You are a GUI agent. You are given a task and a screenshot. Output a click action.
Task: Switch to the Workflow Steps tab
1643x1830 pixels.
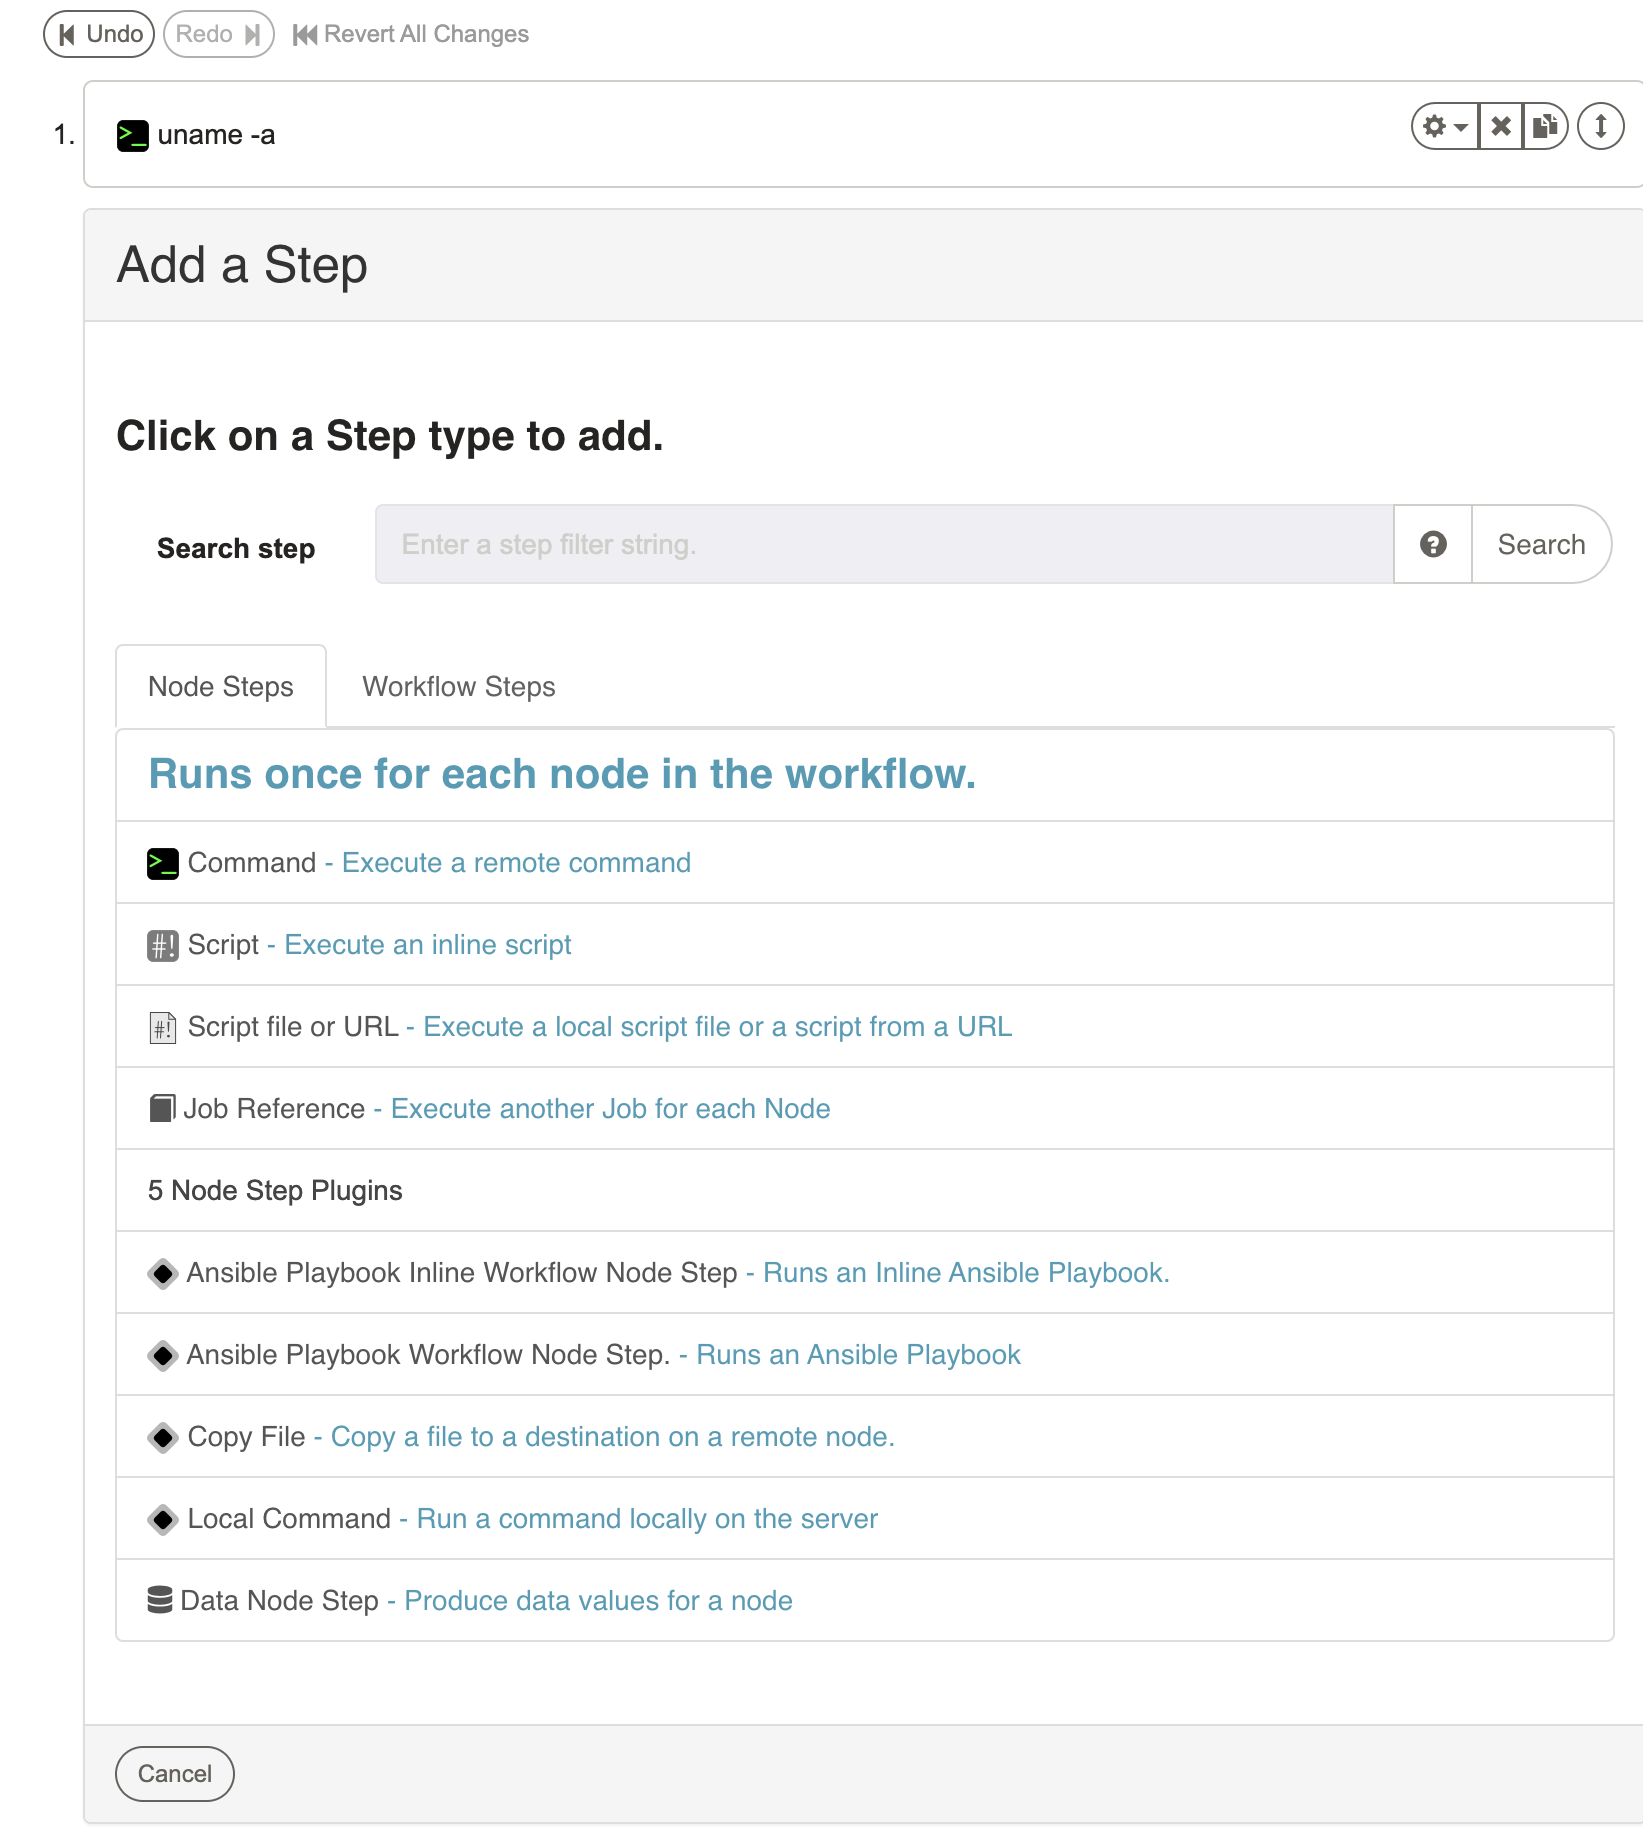(459, 687)
